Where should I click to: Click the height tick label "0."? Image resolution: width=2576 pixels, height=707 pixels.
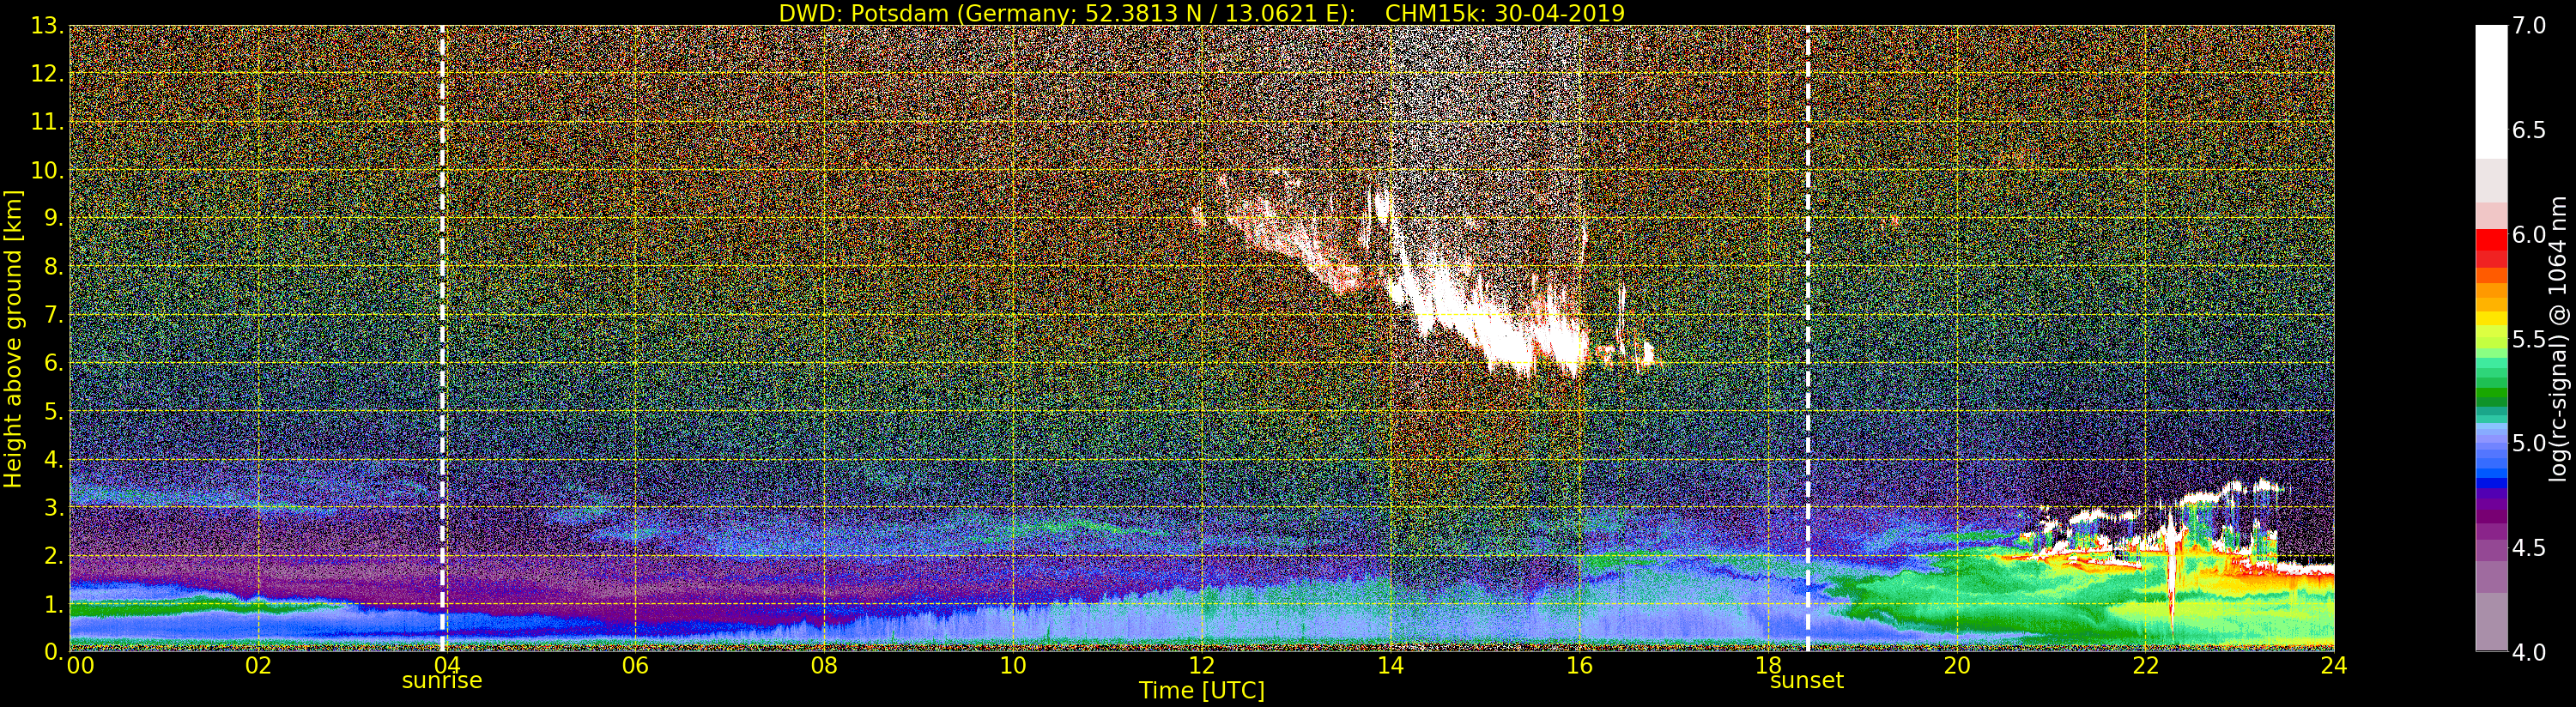pos(55,651)
